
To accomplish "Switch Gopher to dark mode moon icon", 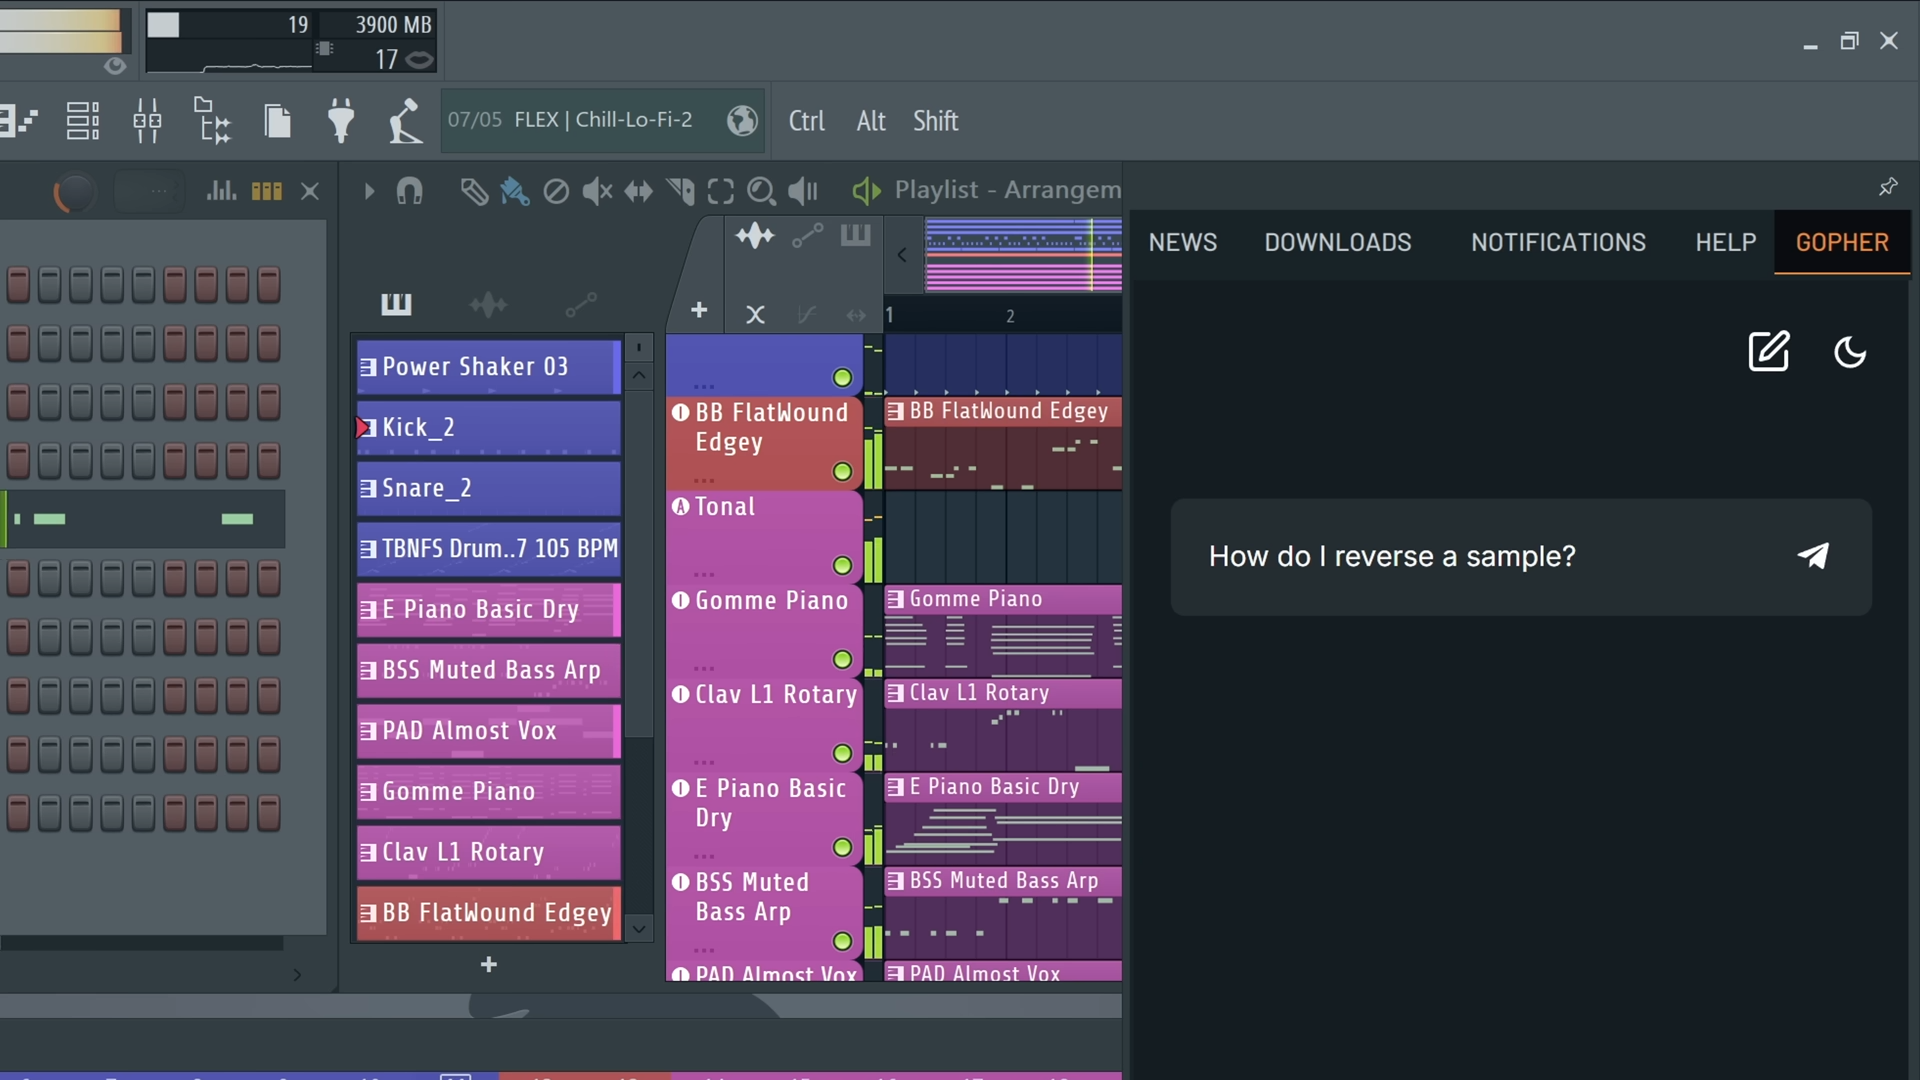I will click(1850, 352).
